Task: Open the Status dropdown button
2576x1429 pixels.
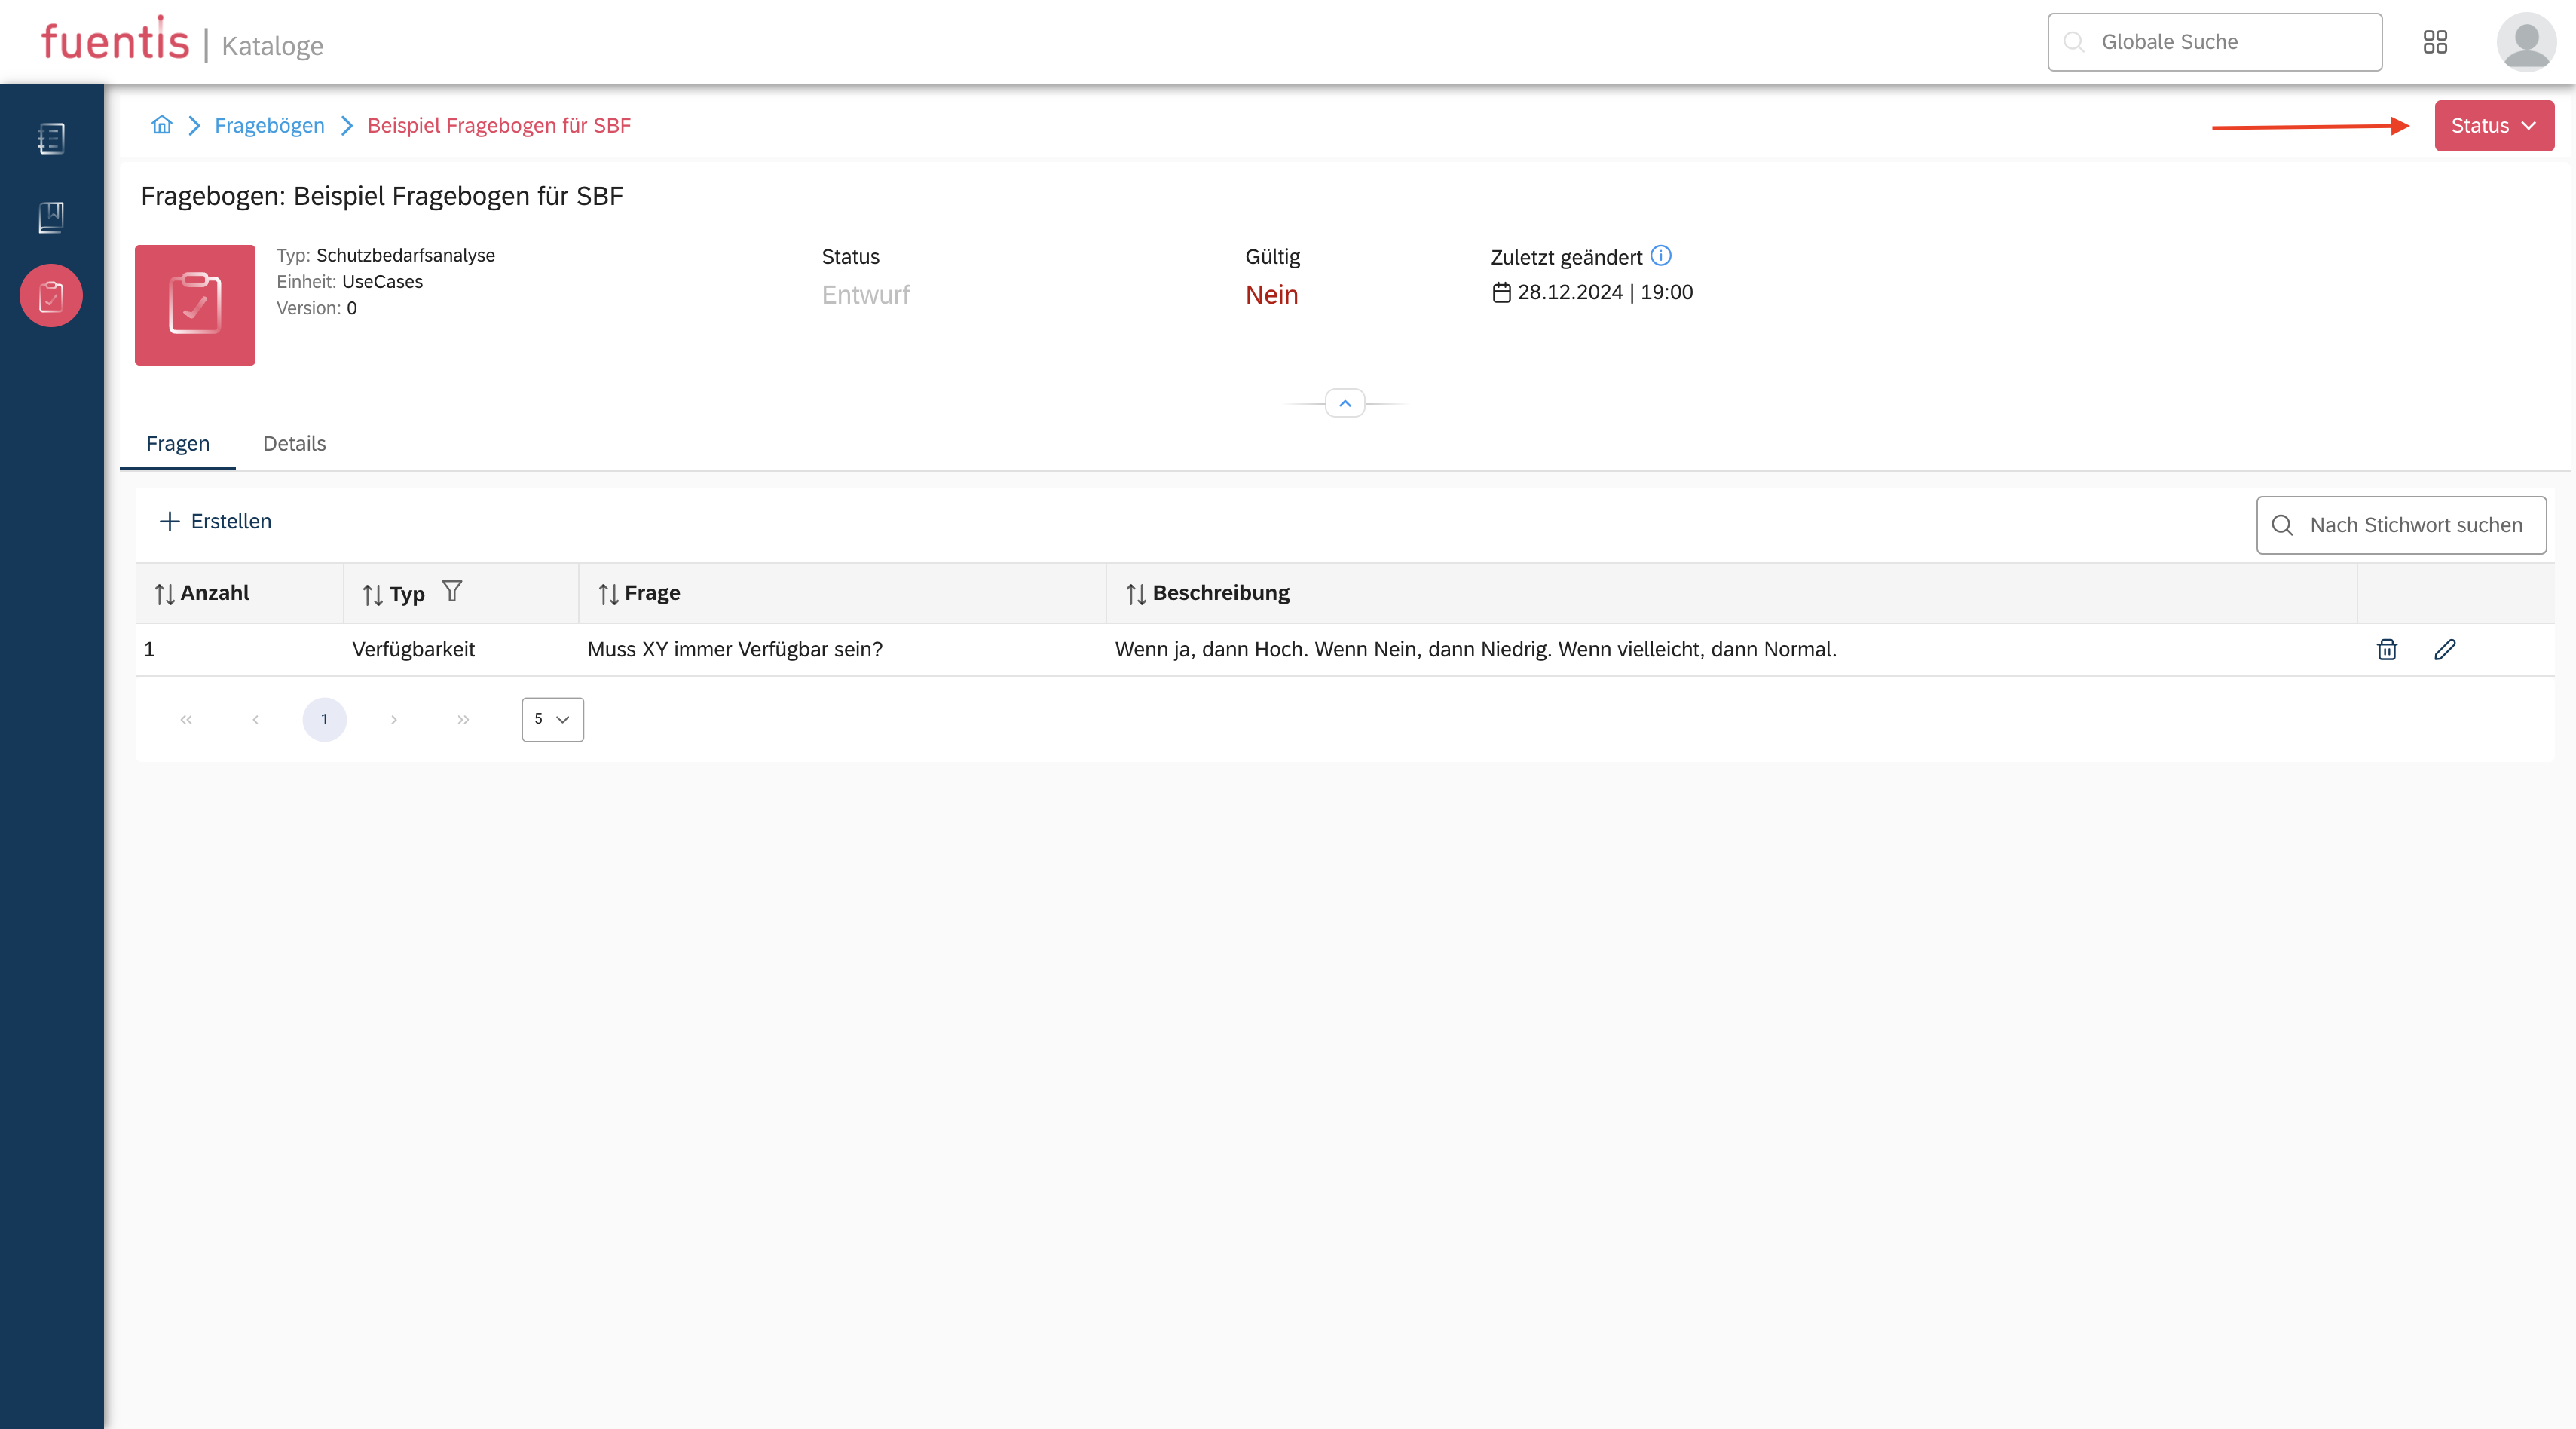Action: point(2493,126)
